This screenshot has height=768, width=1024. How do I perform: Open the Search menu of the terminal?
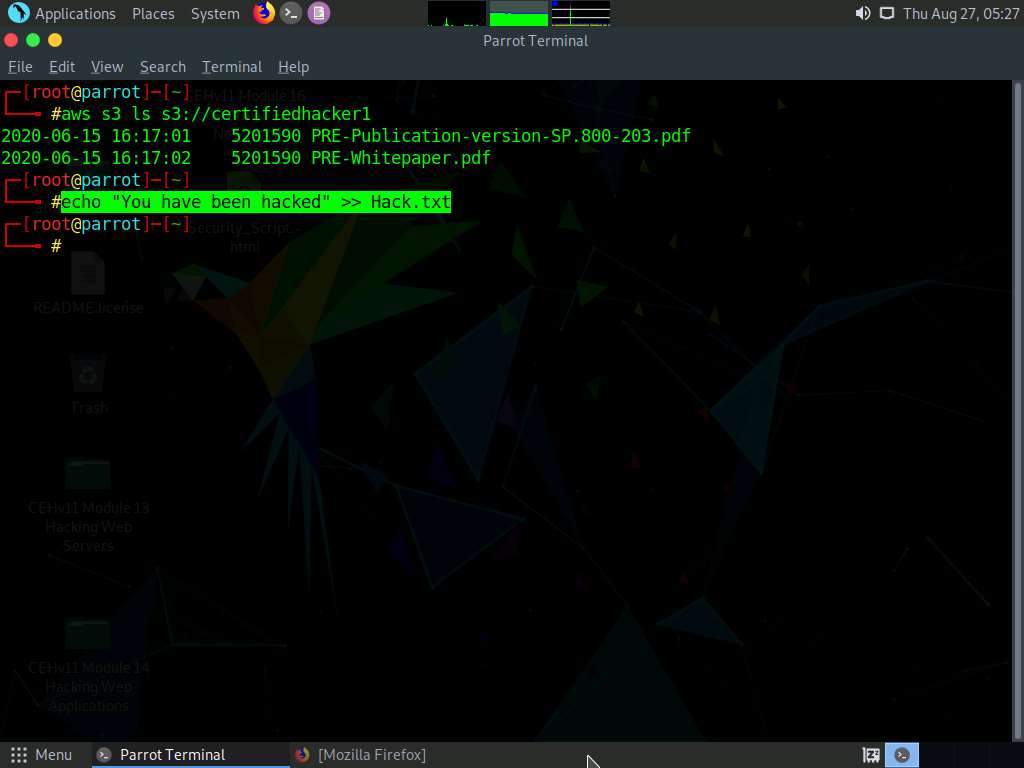[x=162, y=67]
